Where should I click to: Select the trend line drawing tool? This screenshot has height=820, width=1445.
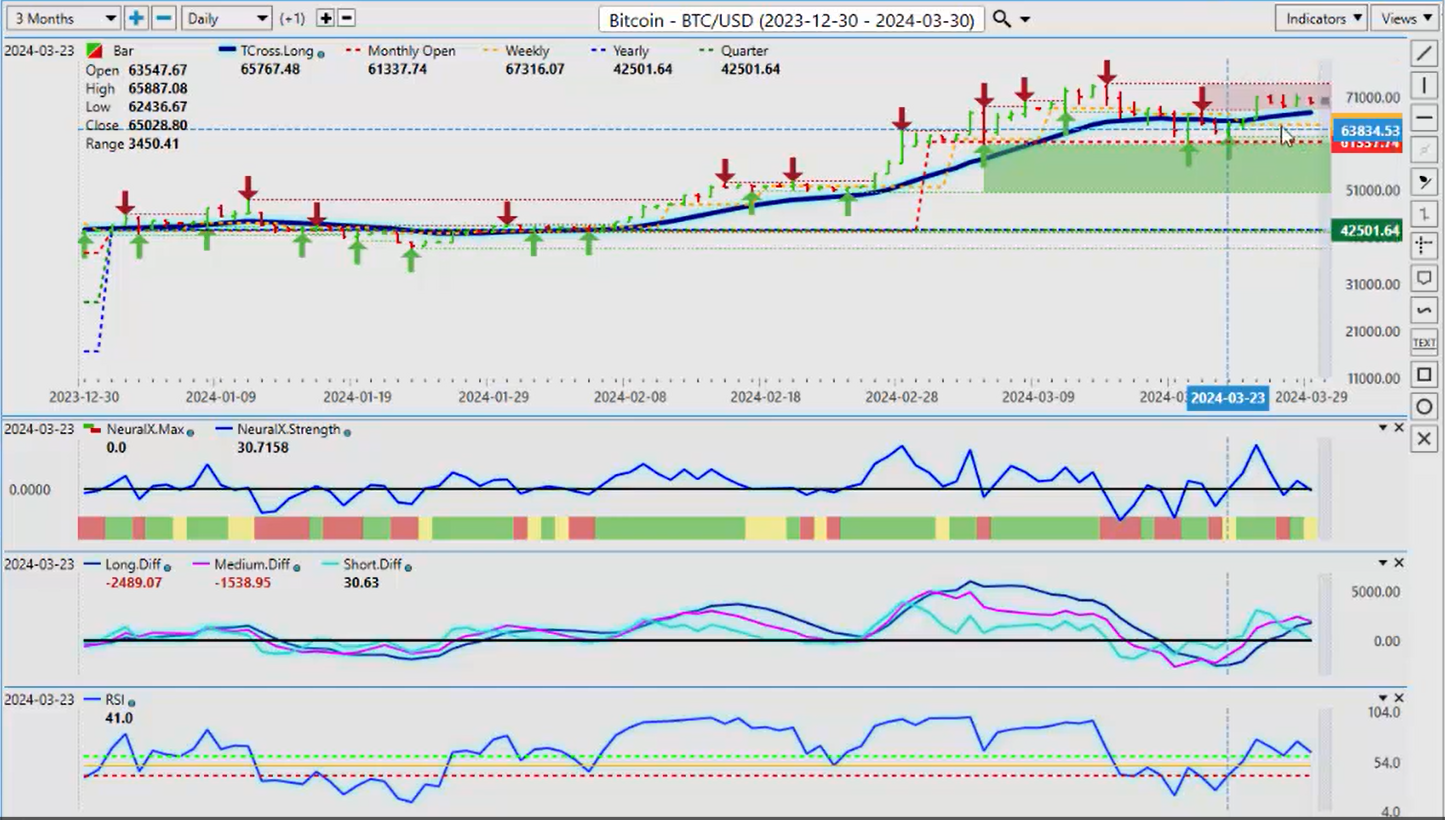pos(1424,52)
